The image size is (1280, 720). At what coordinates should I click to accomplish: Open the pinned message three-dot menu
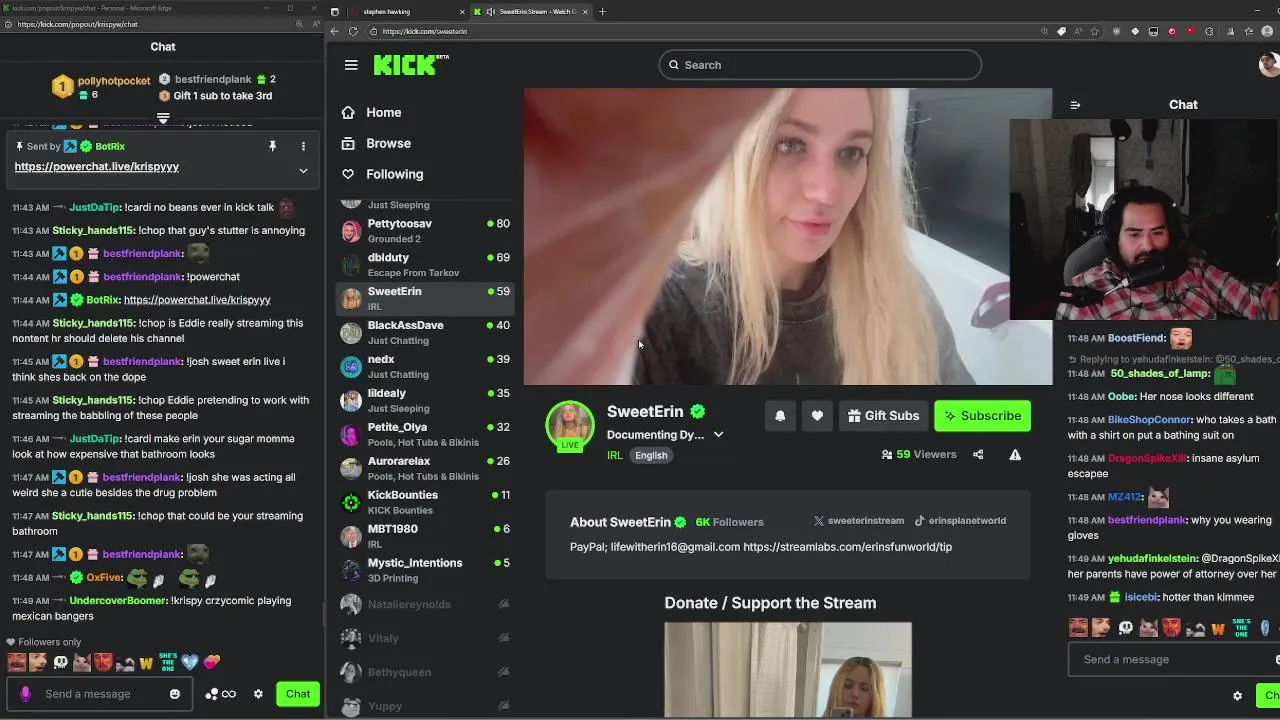(x=303, y=147)
